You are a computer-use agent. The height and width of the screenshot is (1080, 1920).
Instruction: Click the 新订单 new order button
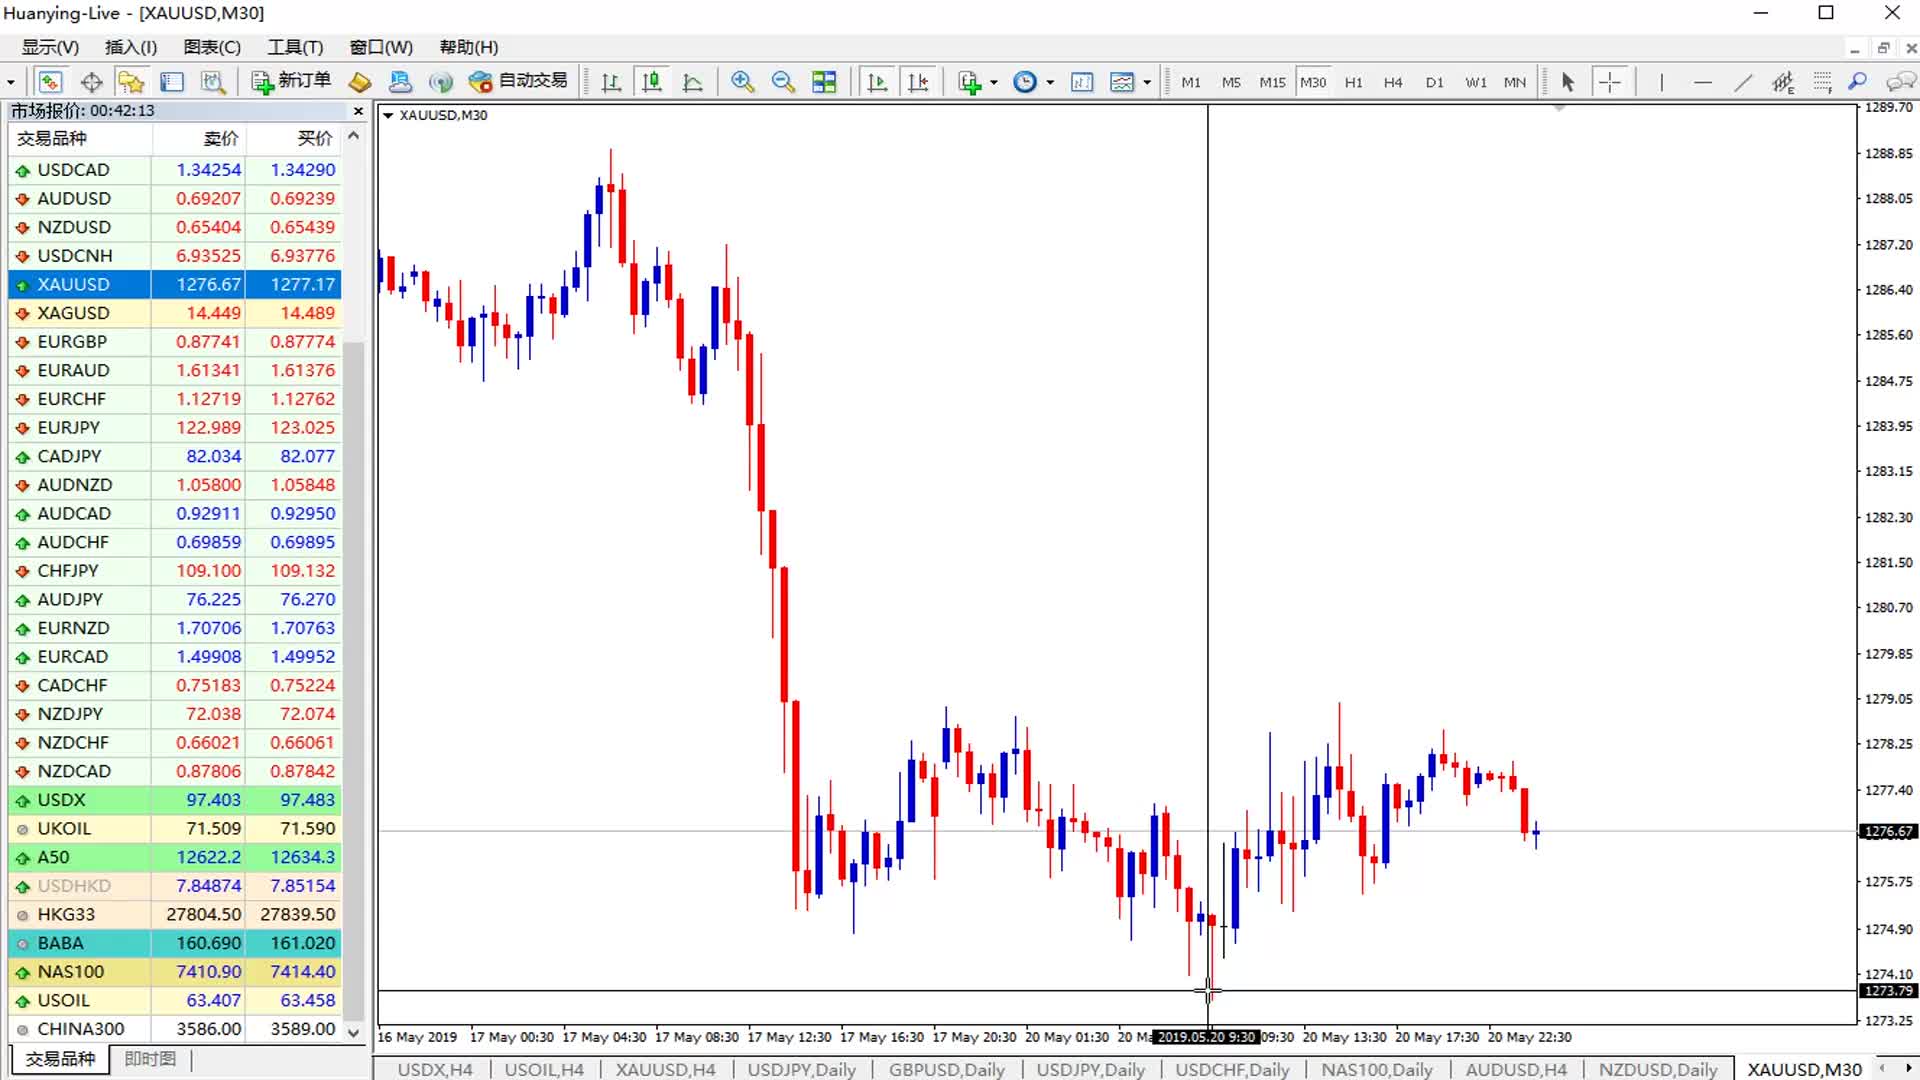291,81
